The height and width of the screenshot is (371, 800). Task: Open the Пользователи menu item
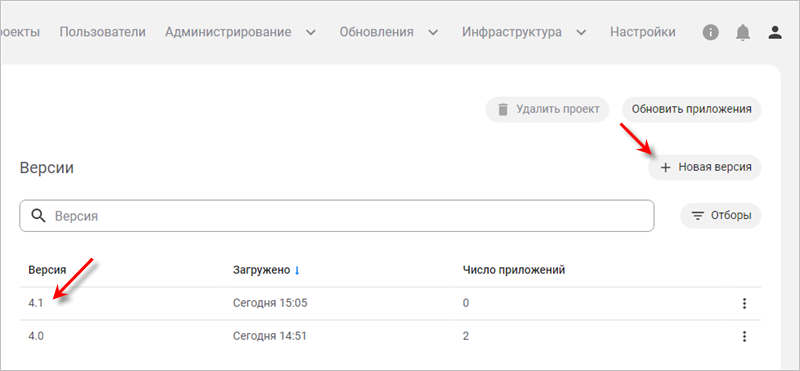click(103, 32)
